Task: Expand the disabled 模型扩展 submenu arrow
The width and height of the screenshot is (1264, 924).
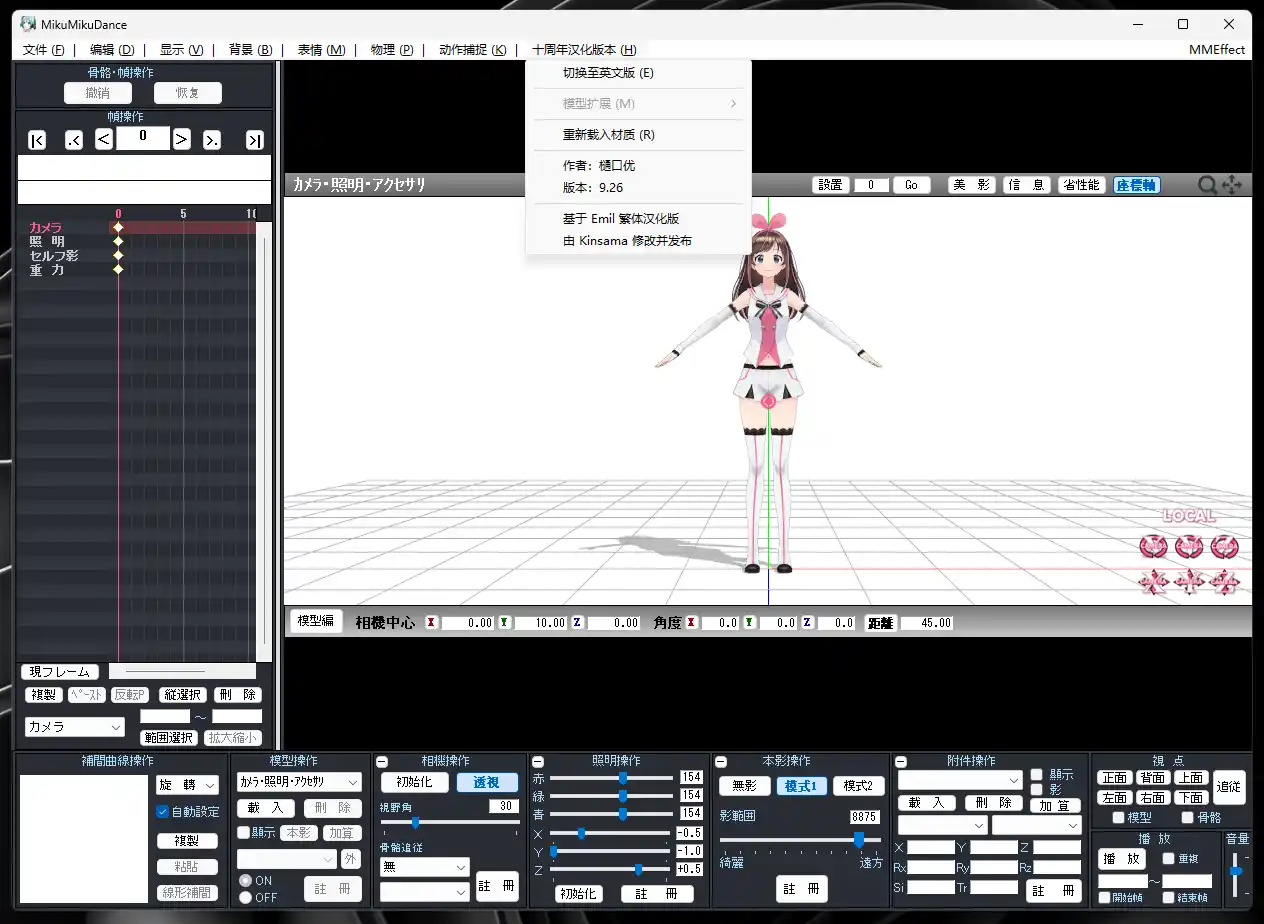Action: pyautogui.click(x=733, y=104)
